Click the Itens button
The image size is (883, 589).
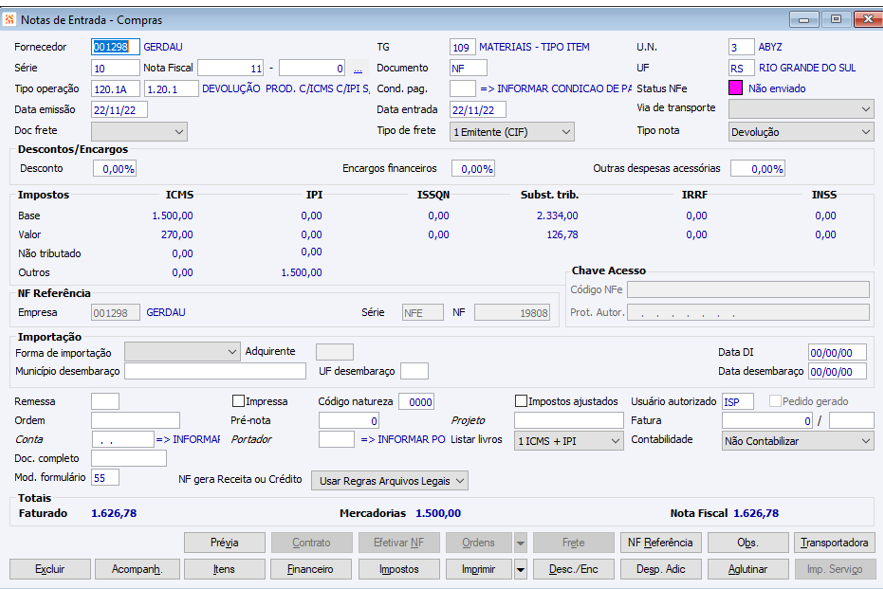point(224,569)
